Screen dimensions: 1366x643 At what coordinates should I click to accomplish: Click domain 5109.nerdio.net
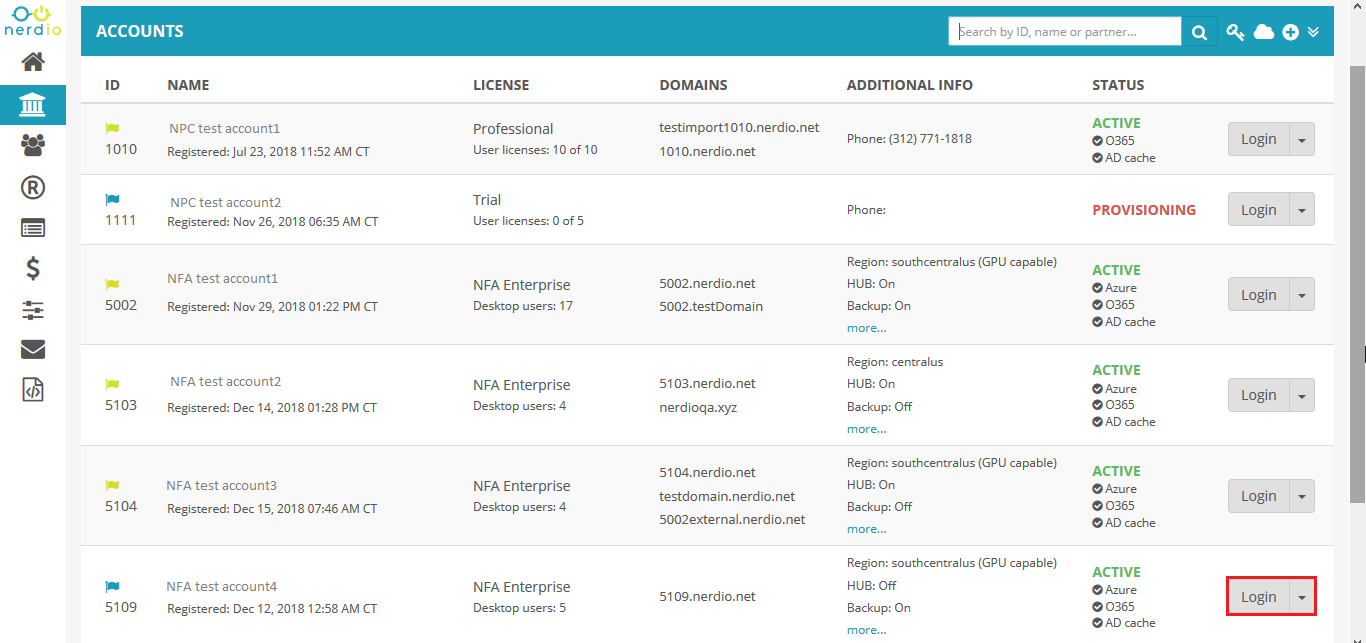coord(707,597)
